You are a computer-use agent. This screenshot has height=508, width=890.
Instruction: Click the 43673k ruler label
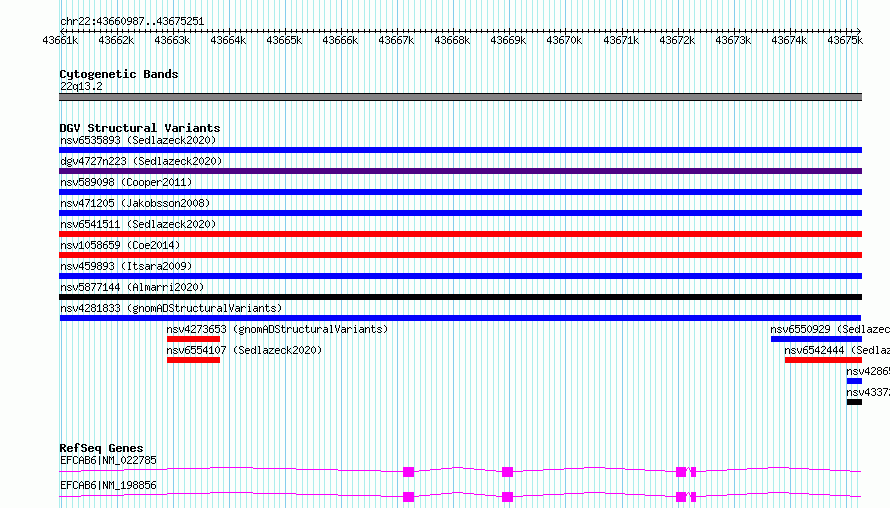(x=733, y=40)
